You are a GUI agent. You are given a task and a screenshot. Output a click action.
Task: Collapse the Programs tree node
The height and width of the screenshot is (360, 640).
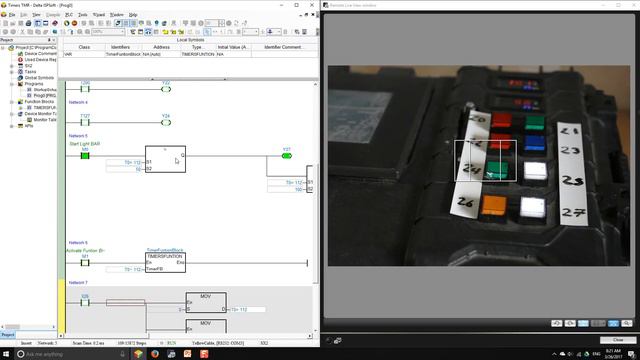tap(12, 84)
